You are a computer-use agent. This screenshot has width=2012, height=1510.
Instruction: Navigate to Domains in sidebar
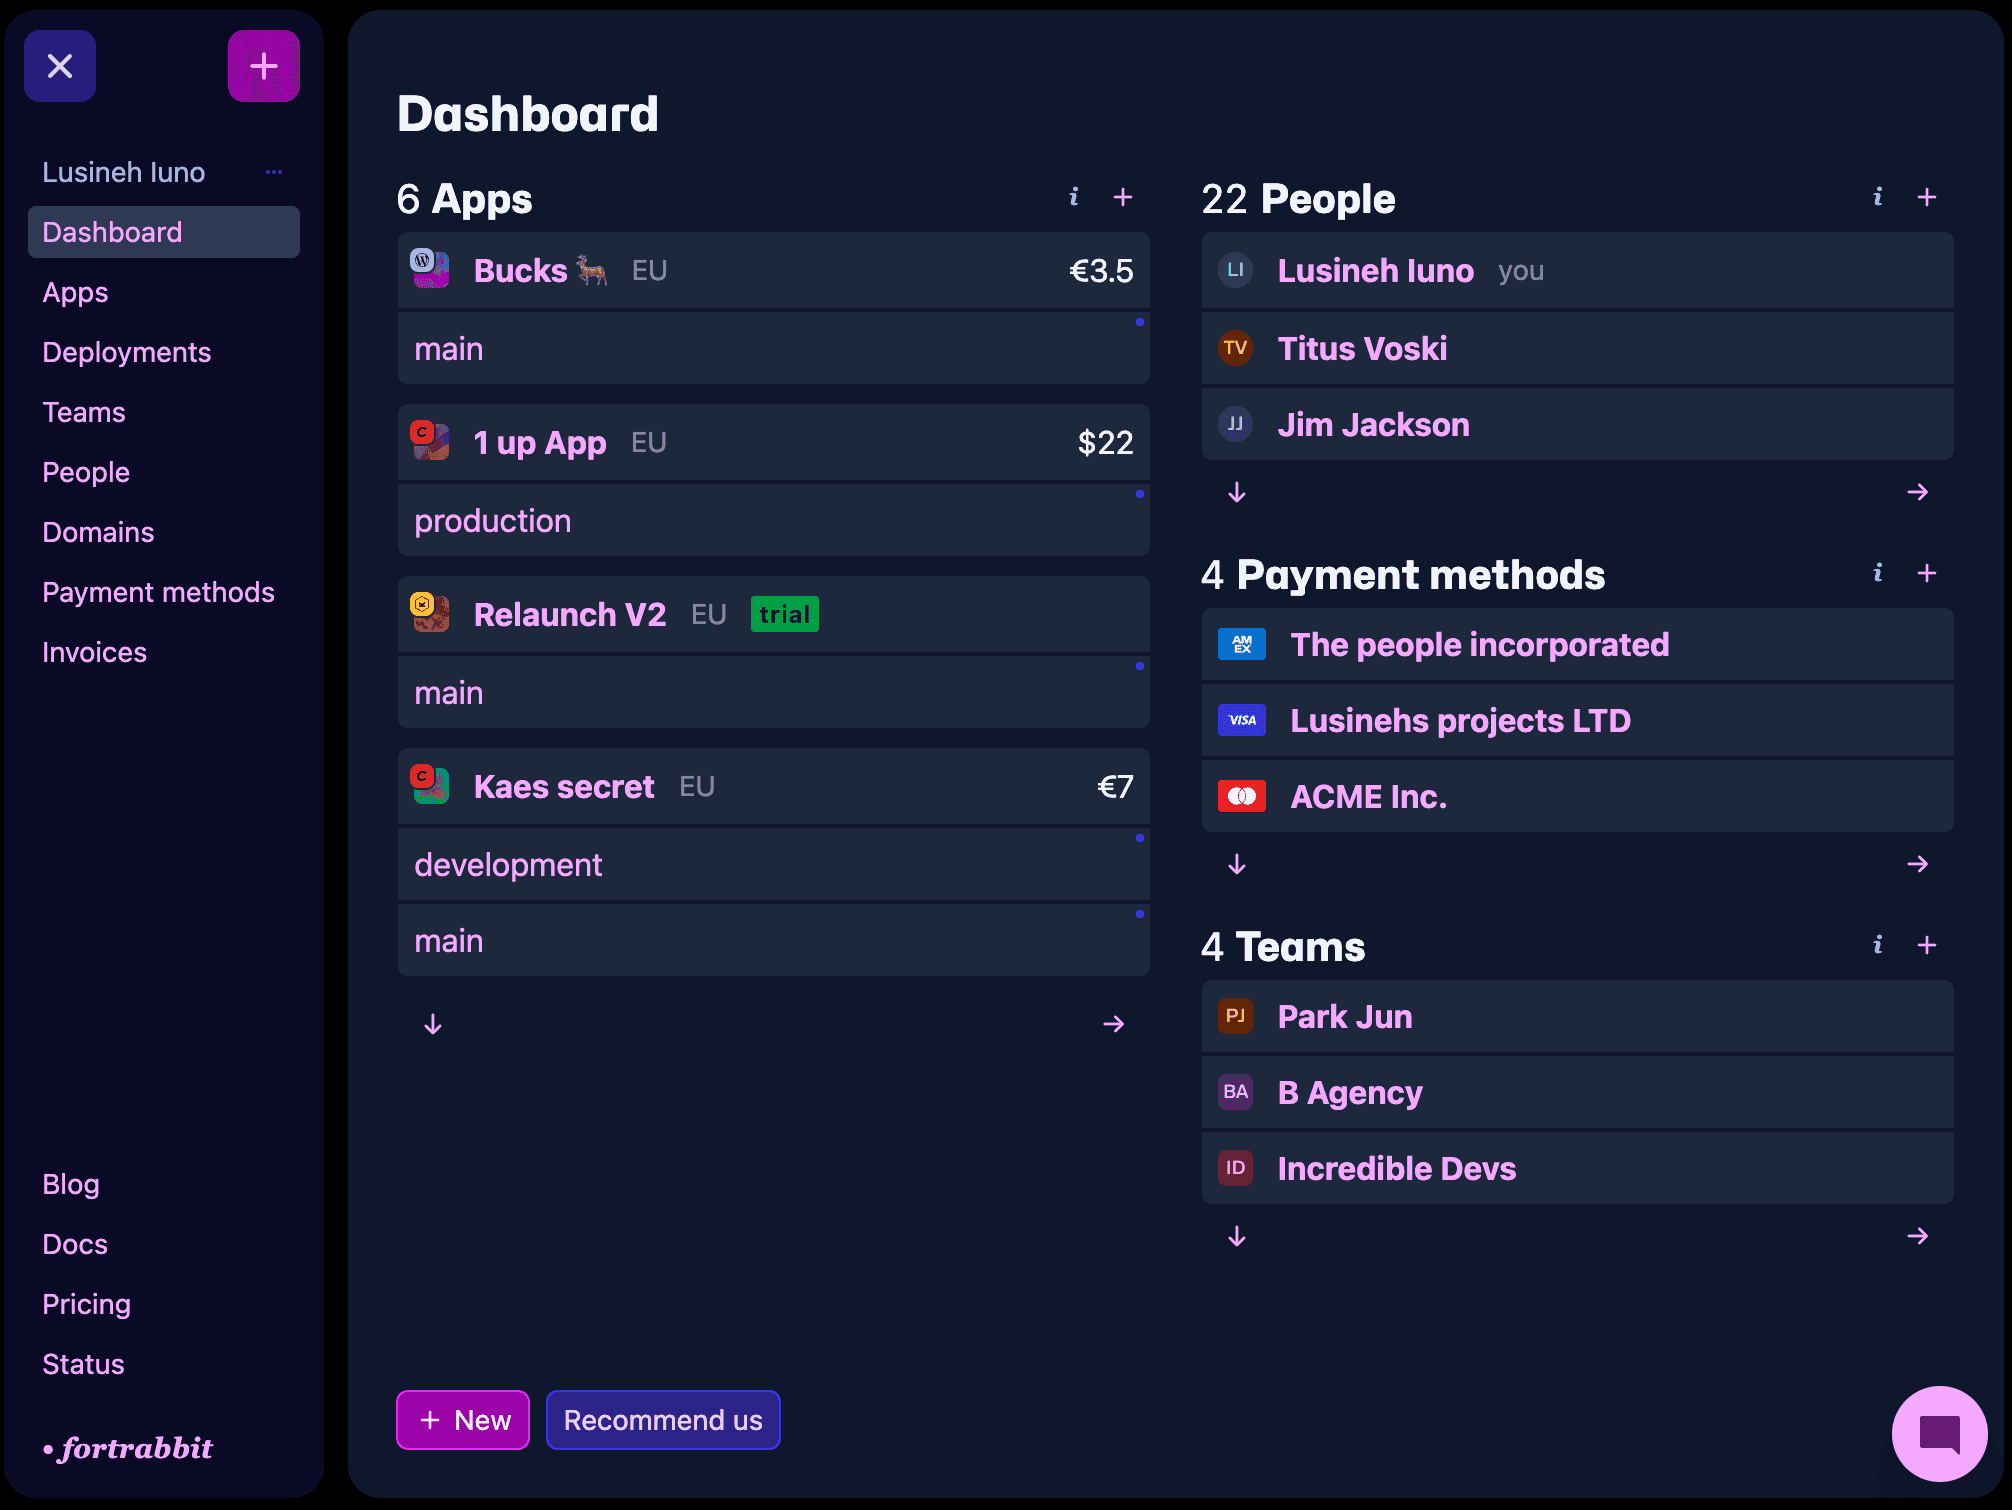98,532
